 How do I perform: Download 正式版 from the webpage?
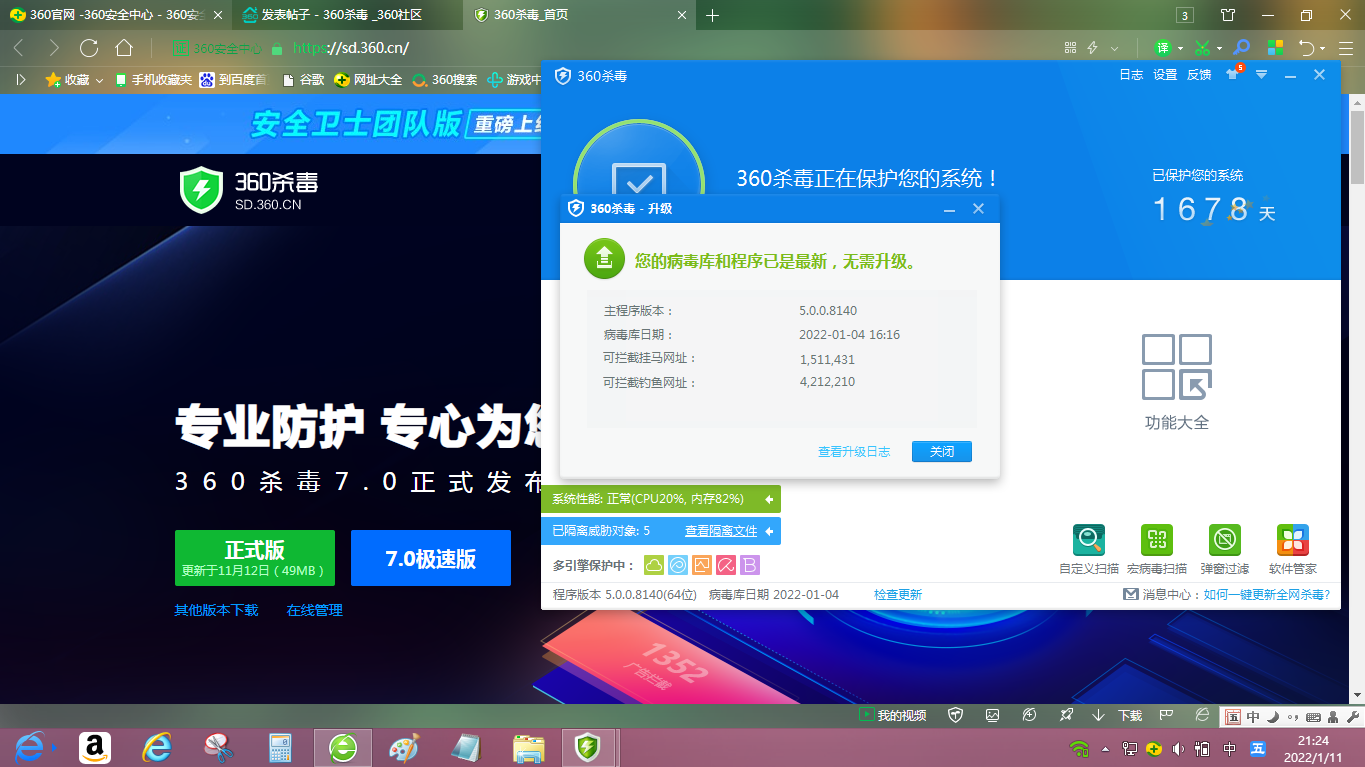pos(255,558)
